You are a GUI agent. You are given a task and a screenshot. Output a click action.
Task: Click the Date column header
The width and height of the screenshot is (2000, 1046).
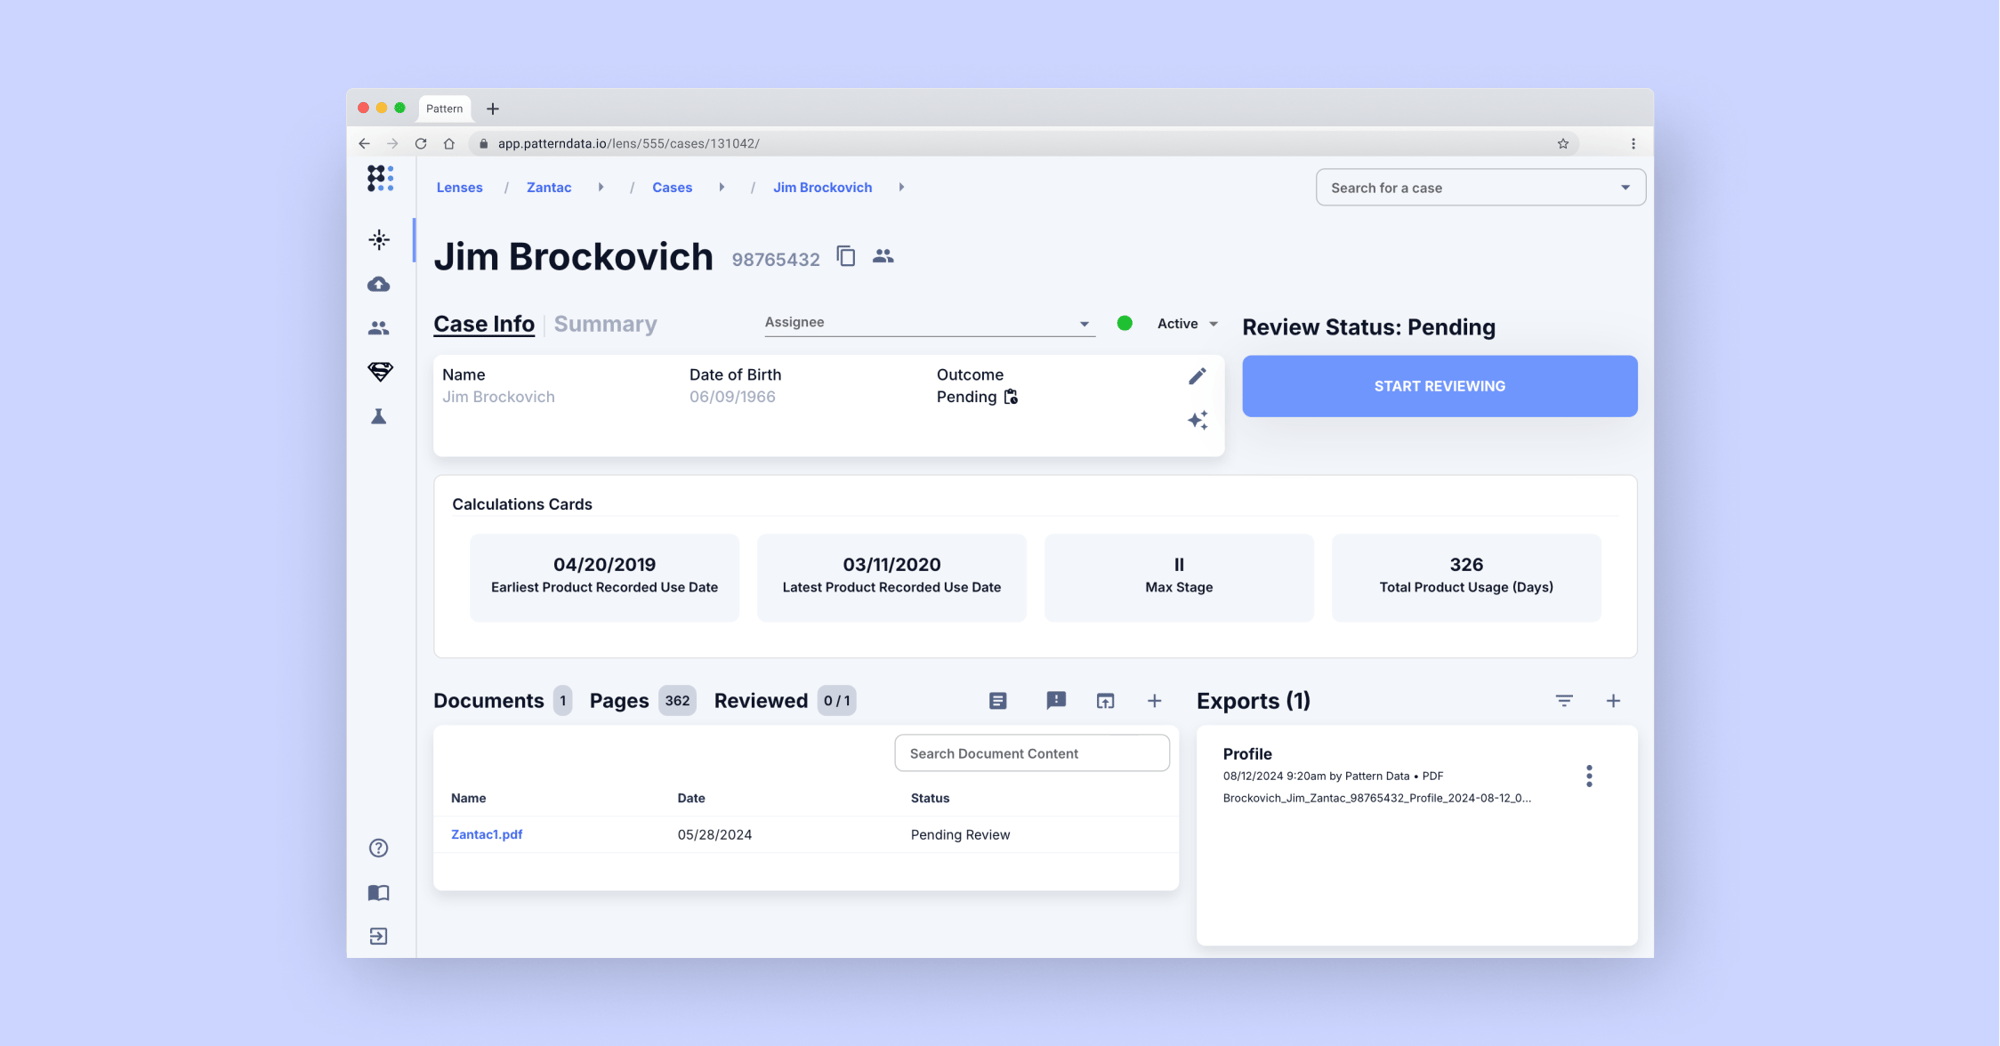click(x=691, y=798)
